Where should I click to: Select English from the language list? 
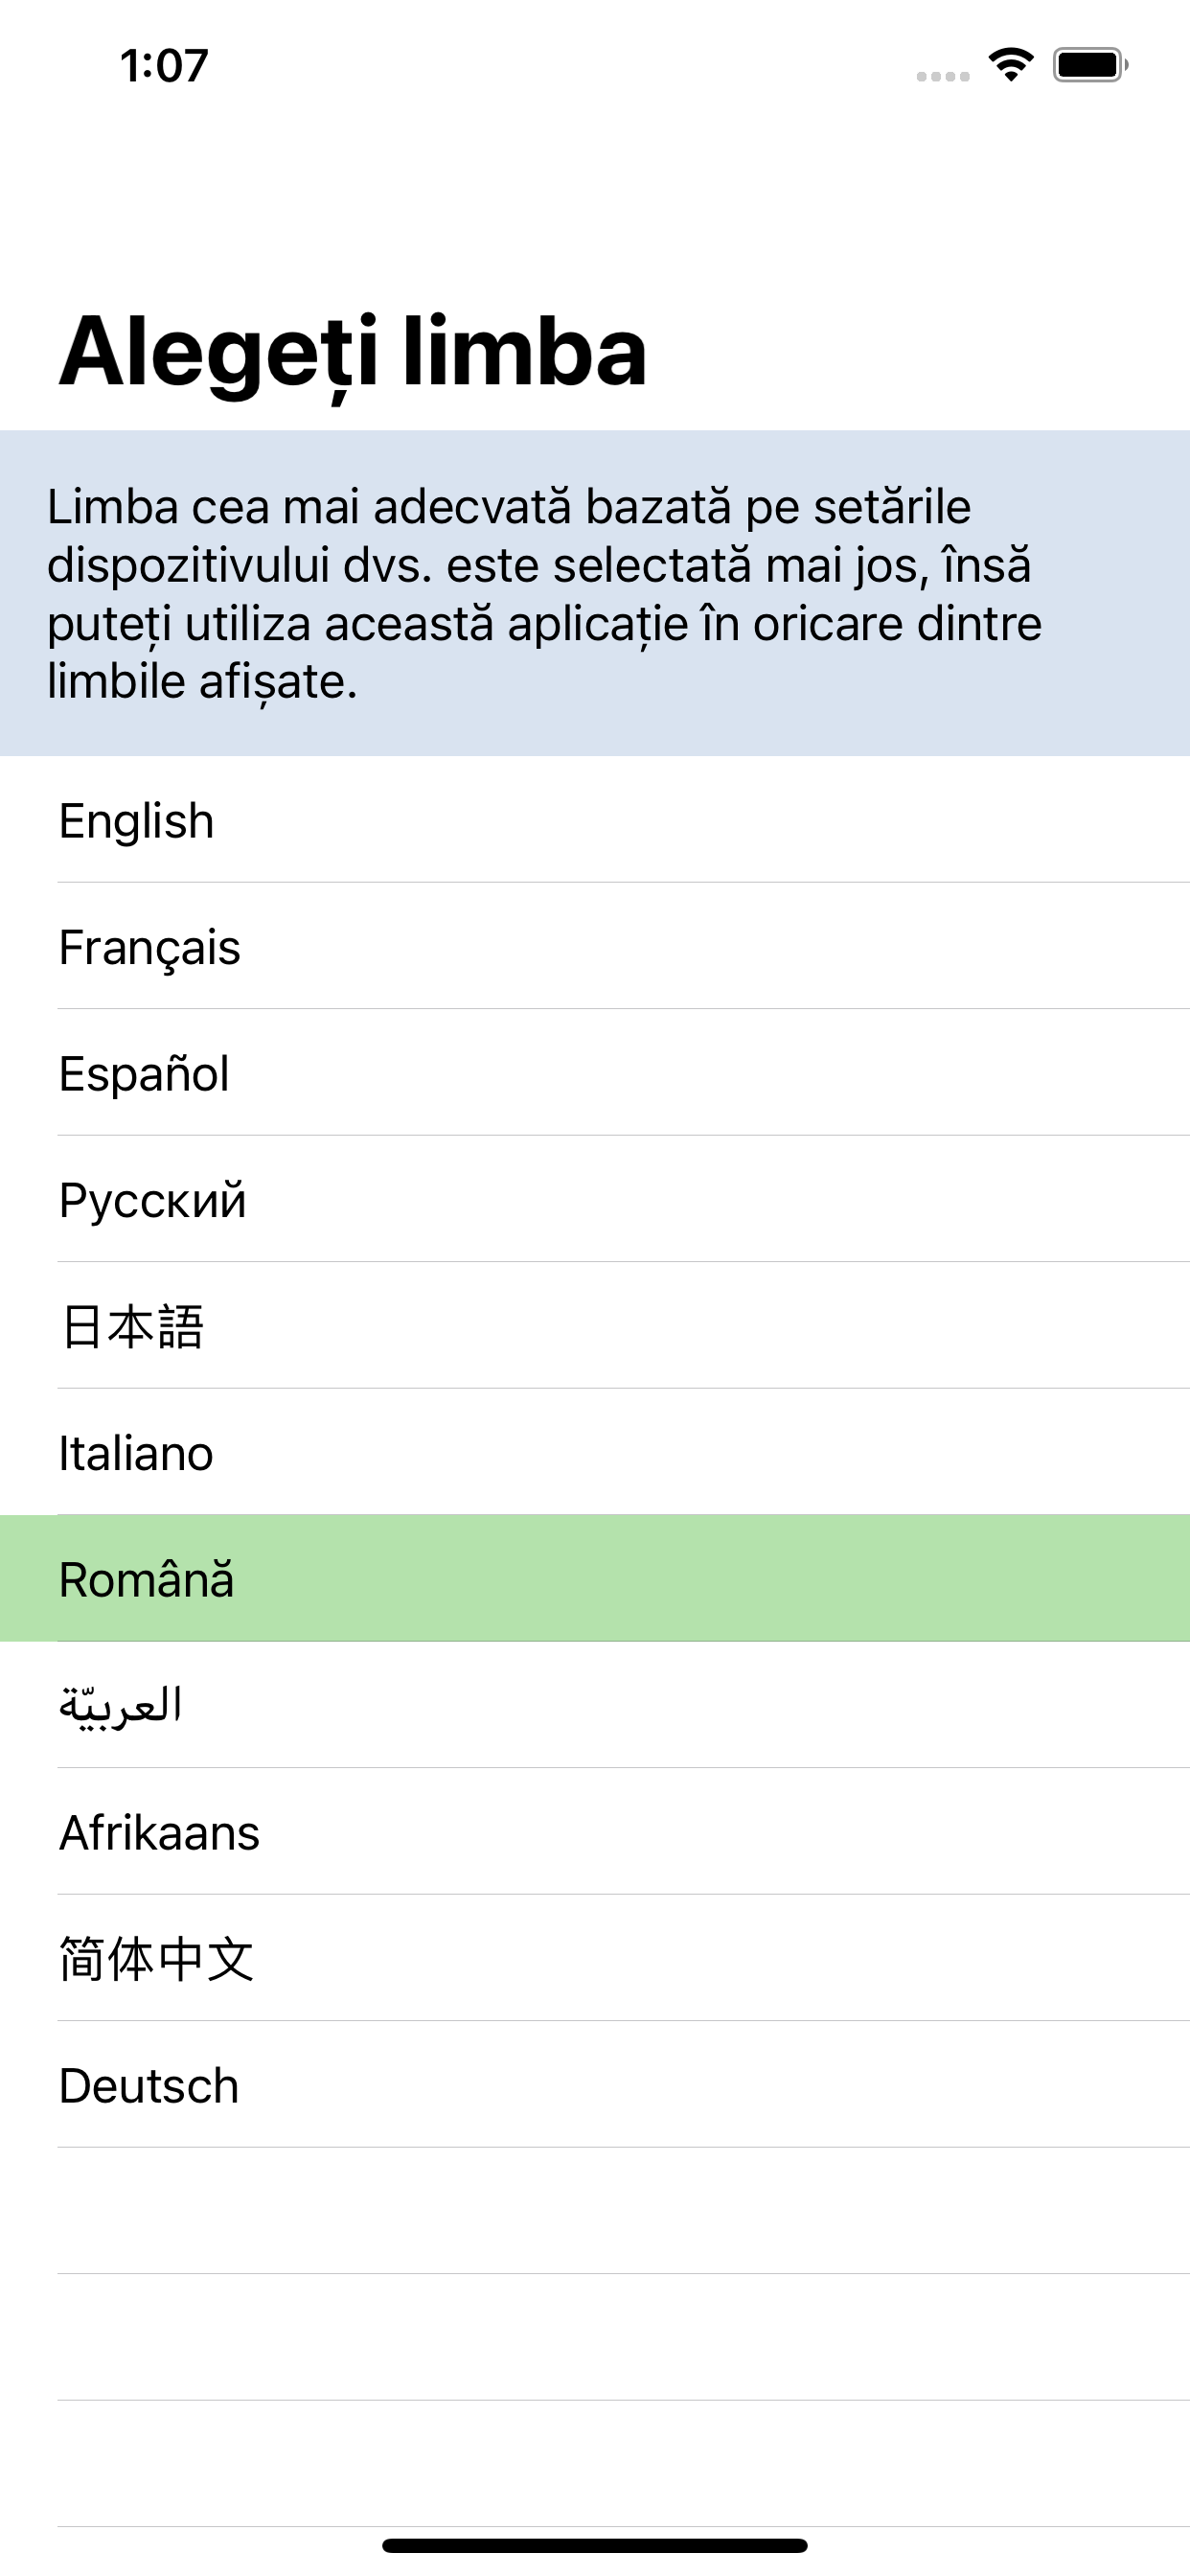coord(595,820)
